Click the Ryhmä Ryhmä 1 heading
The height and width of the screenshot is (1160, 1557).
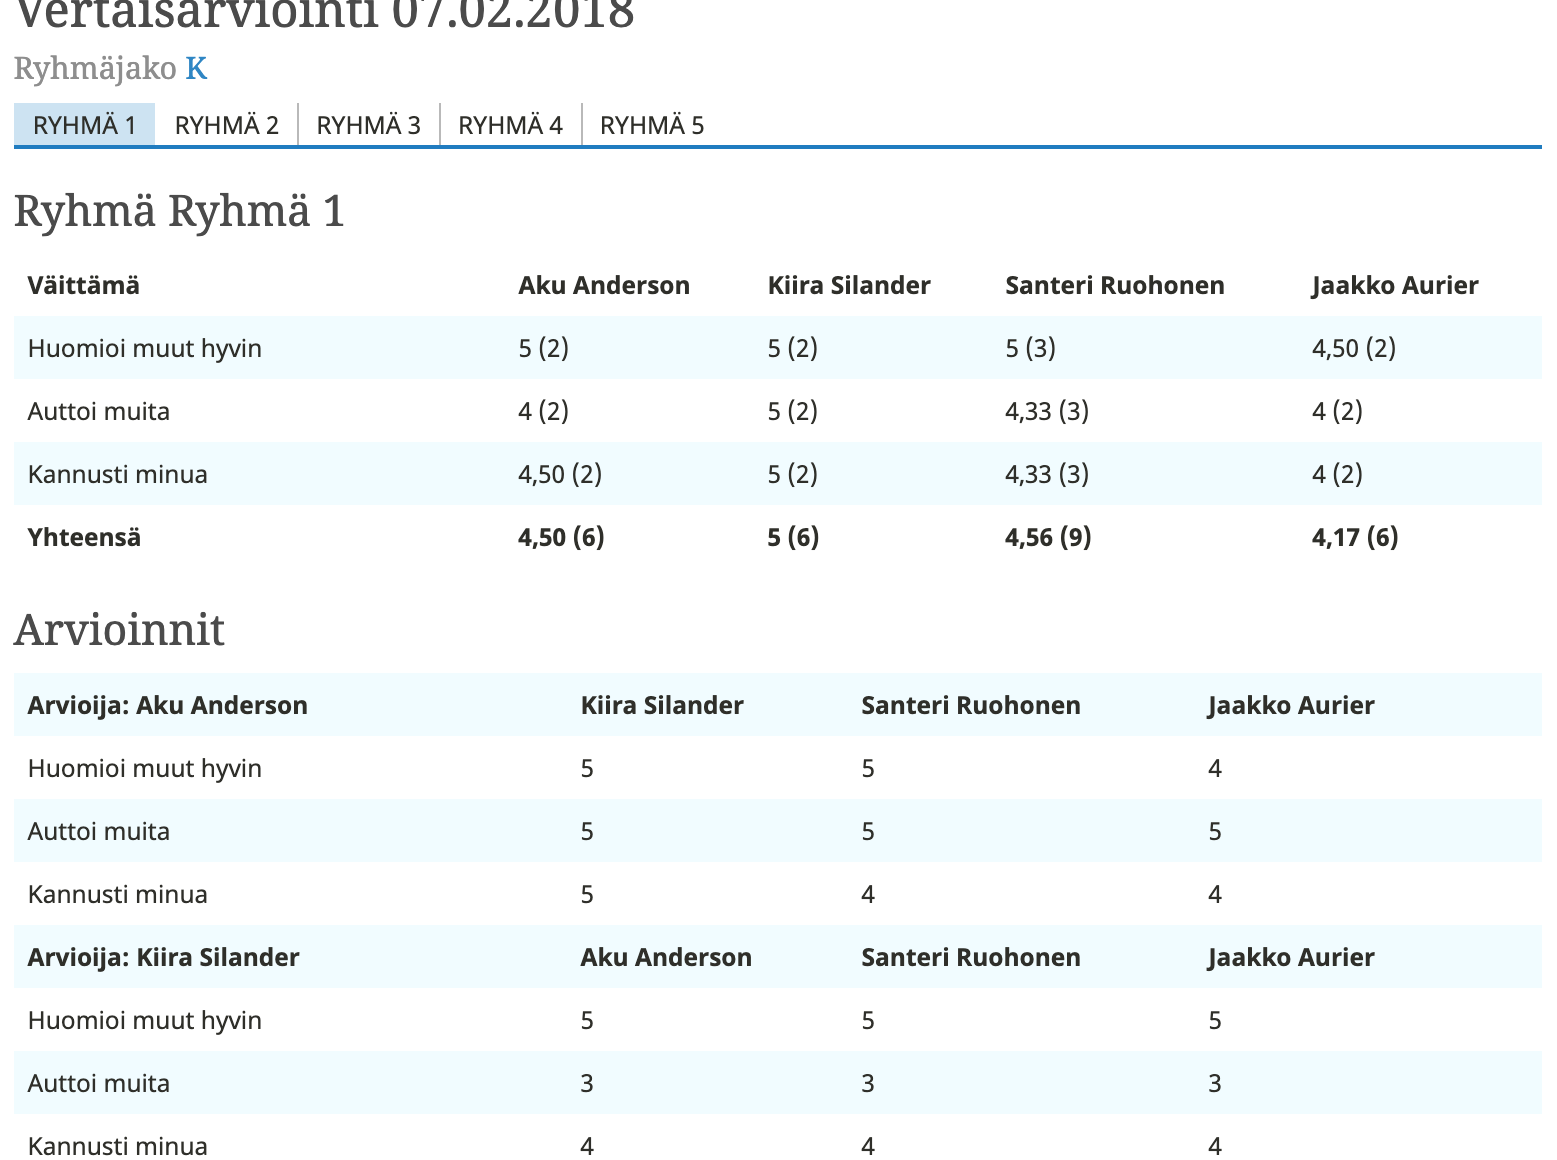pos(179,211)
